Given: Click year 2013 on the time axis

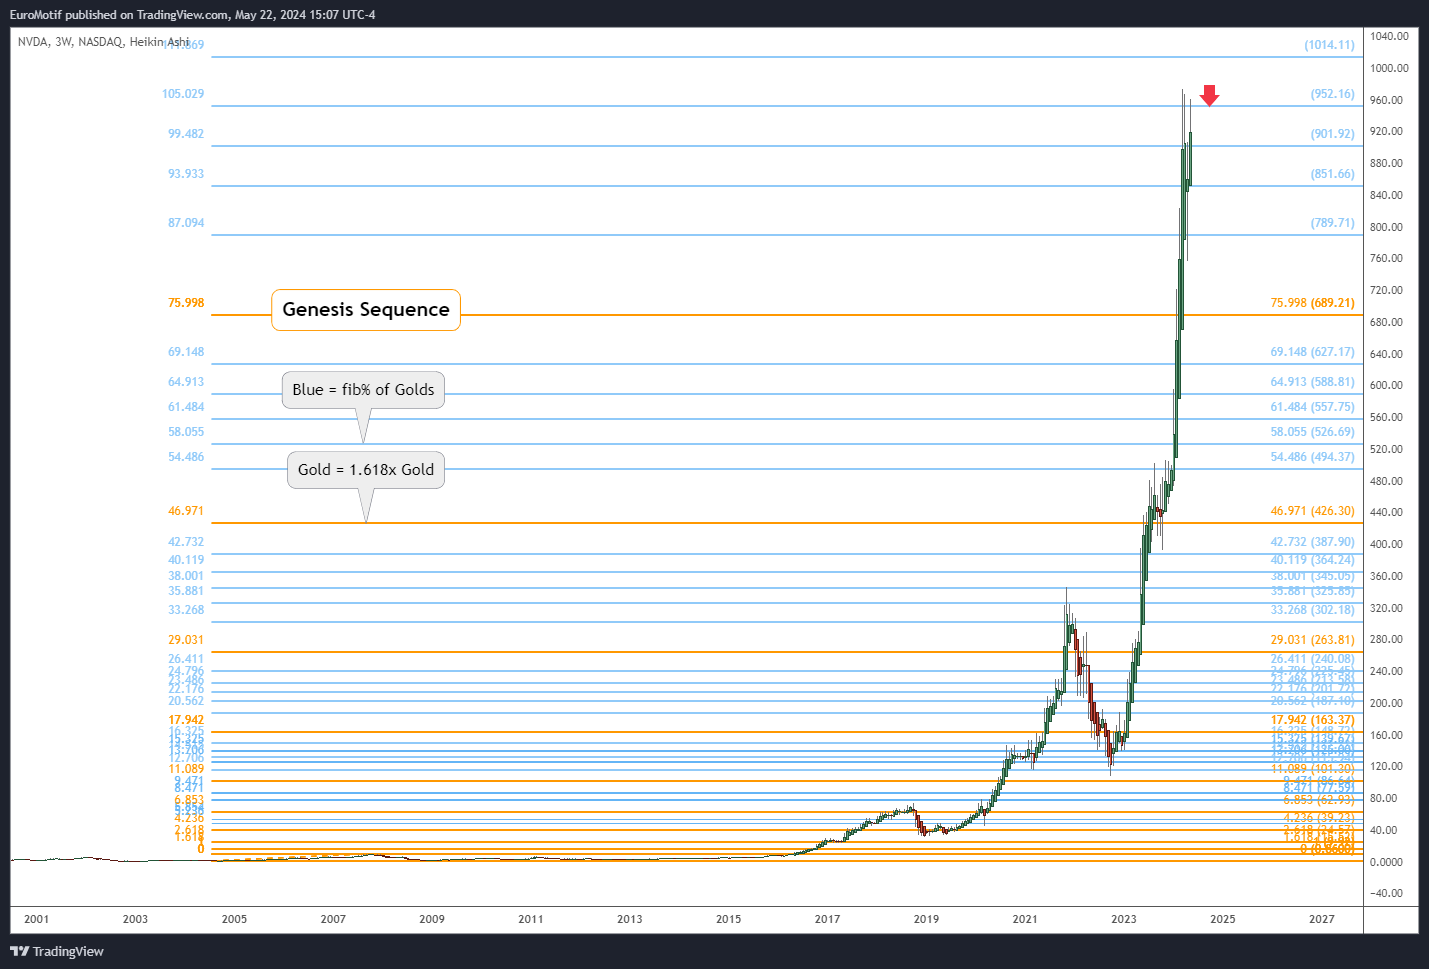Looking at the screenshot, I should (630, 919).
